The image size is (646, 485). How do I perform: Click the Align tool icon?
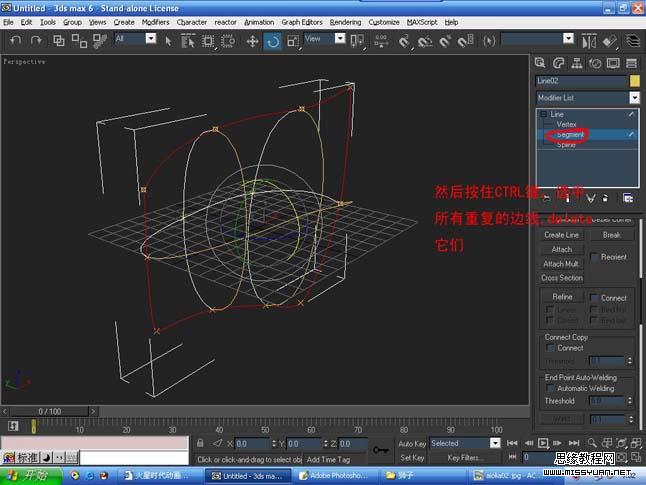[x=609, y=41]
